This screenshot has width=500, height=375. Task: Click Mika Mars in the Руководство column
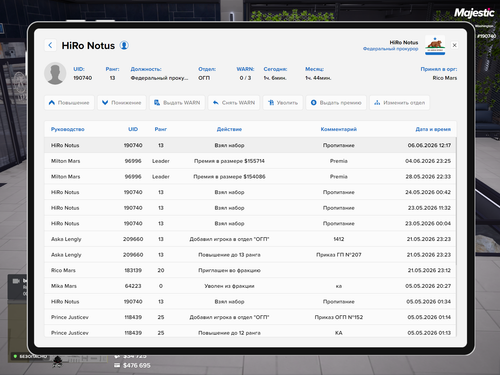point(64,286)
